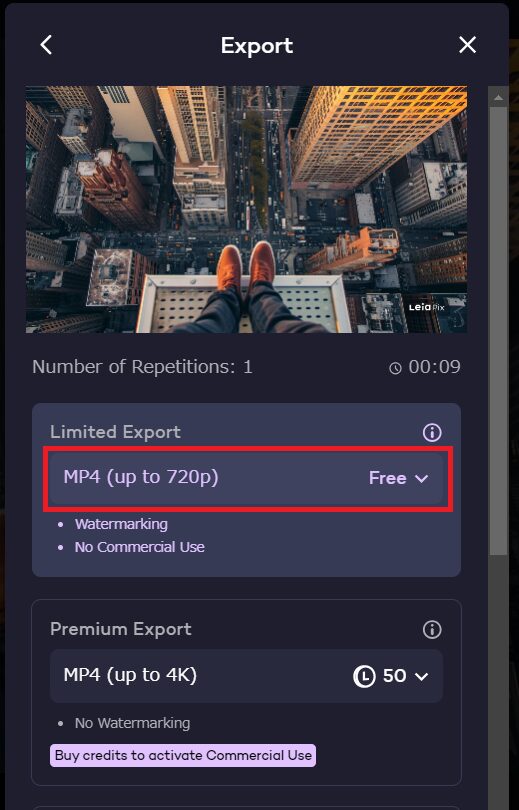The image size is (519, 810).
Task: Open the MP4 (up to 720p) dropdown
Action: pyautogui.click(x=246, y=478)
